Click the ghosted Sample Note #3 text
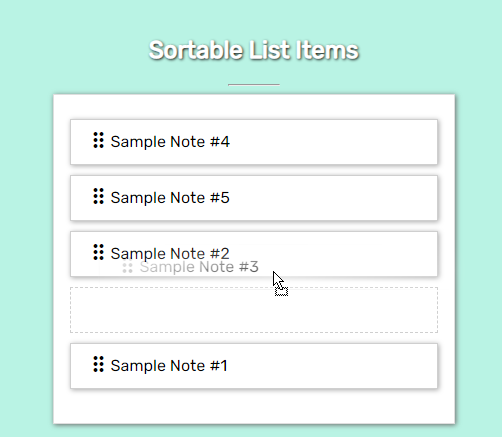Viewport: 502px width, 437px height. 199,267
